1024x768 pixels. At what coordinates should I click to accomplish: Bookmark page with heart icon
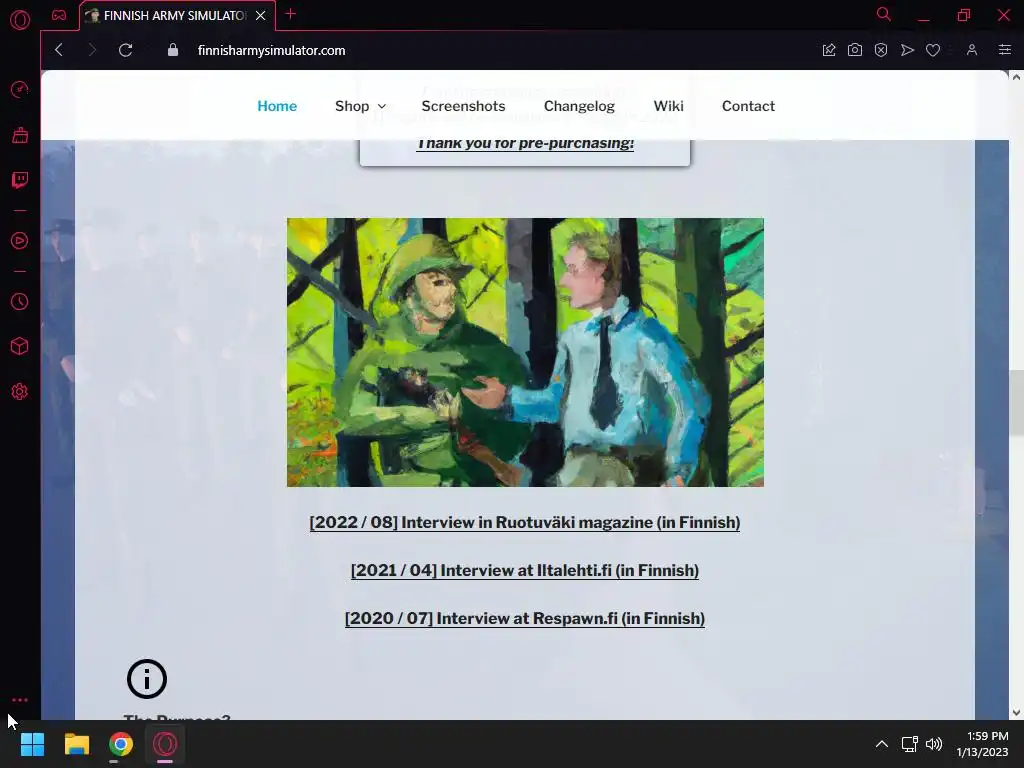tap(933, 50)
